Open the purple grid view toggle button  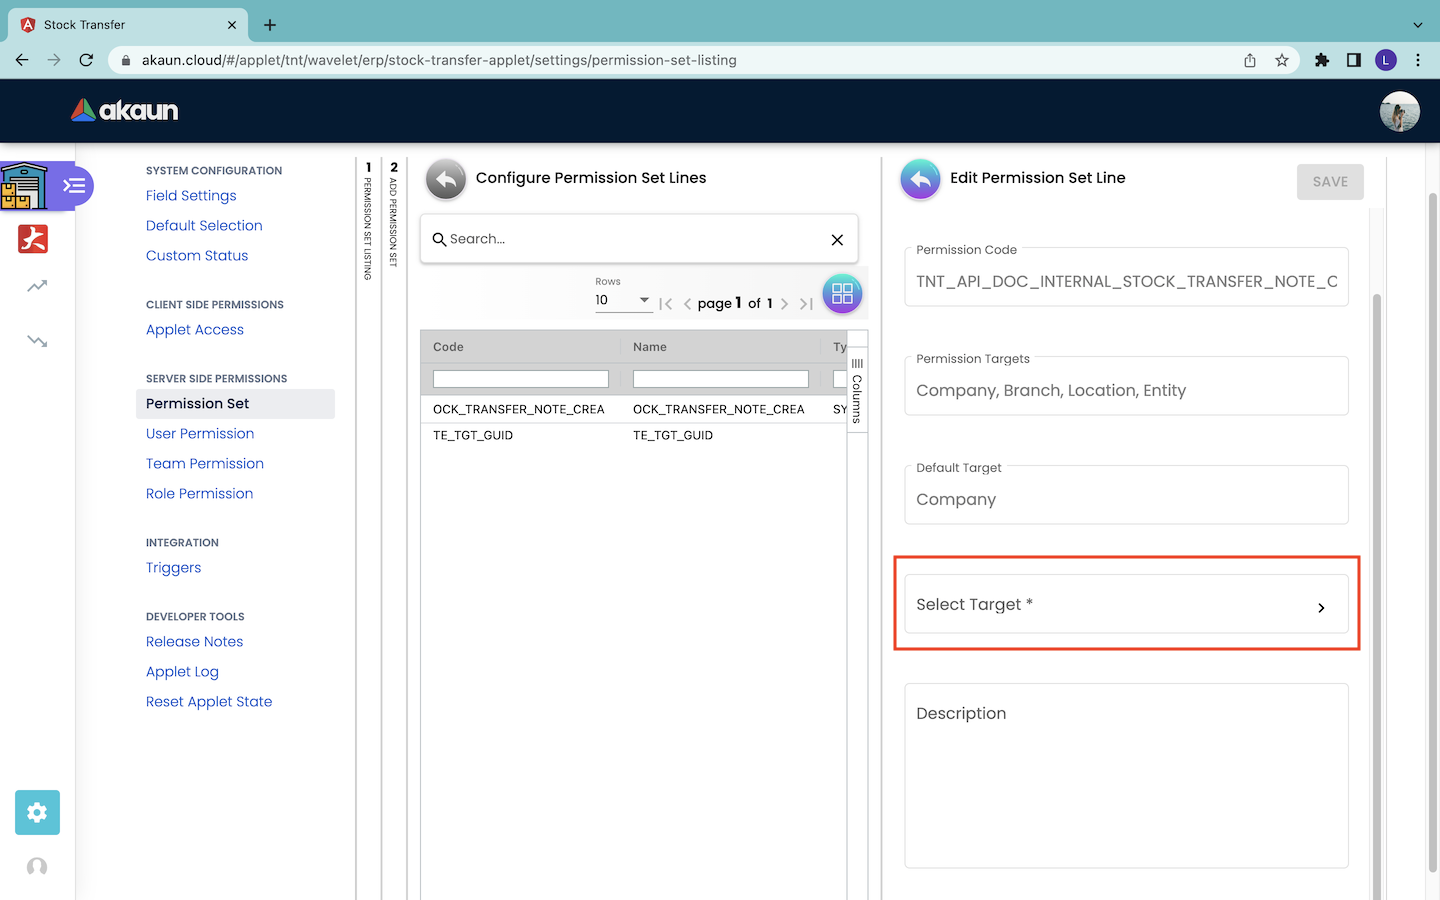(842, 294)
